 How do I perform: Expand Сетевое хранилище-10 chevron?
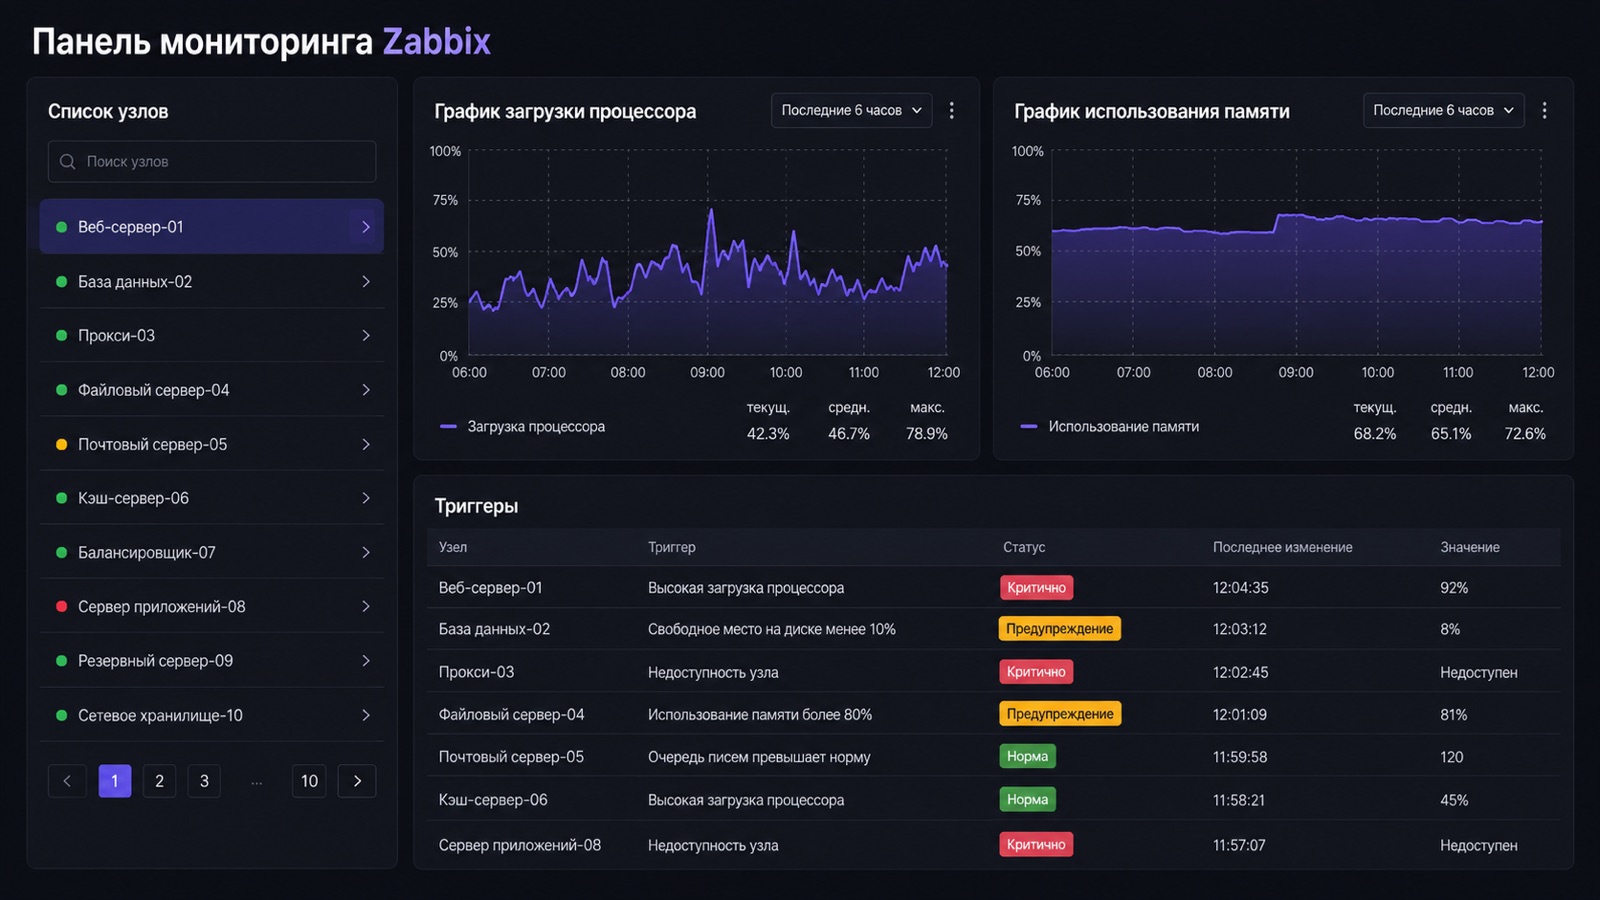pyautogui.click(x=366, y=715)
